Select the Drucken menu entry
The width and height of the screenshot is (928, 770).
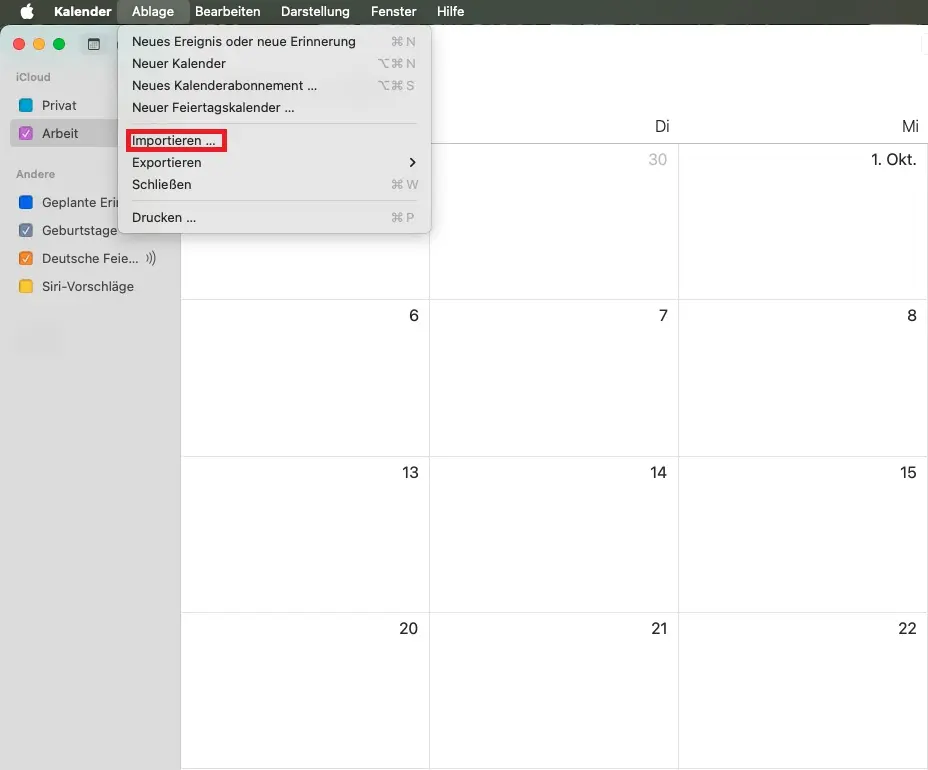pyautogui.click(x=164, y=217)
